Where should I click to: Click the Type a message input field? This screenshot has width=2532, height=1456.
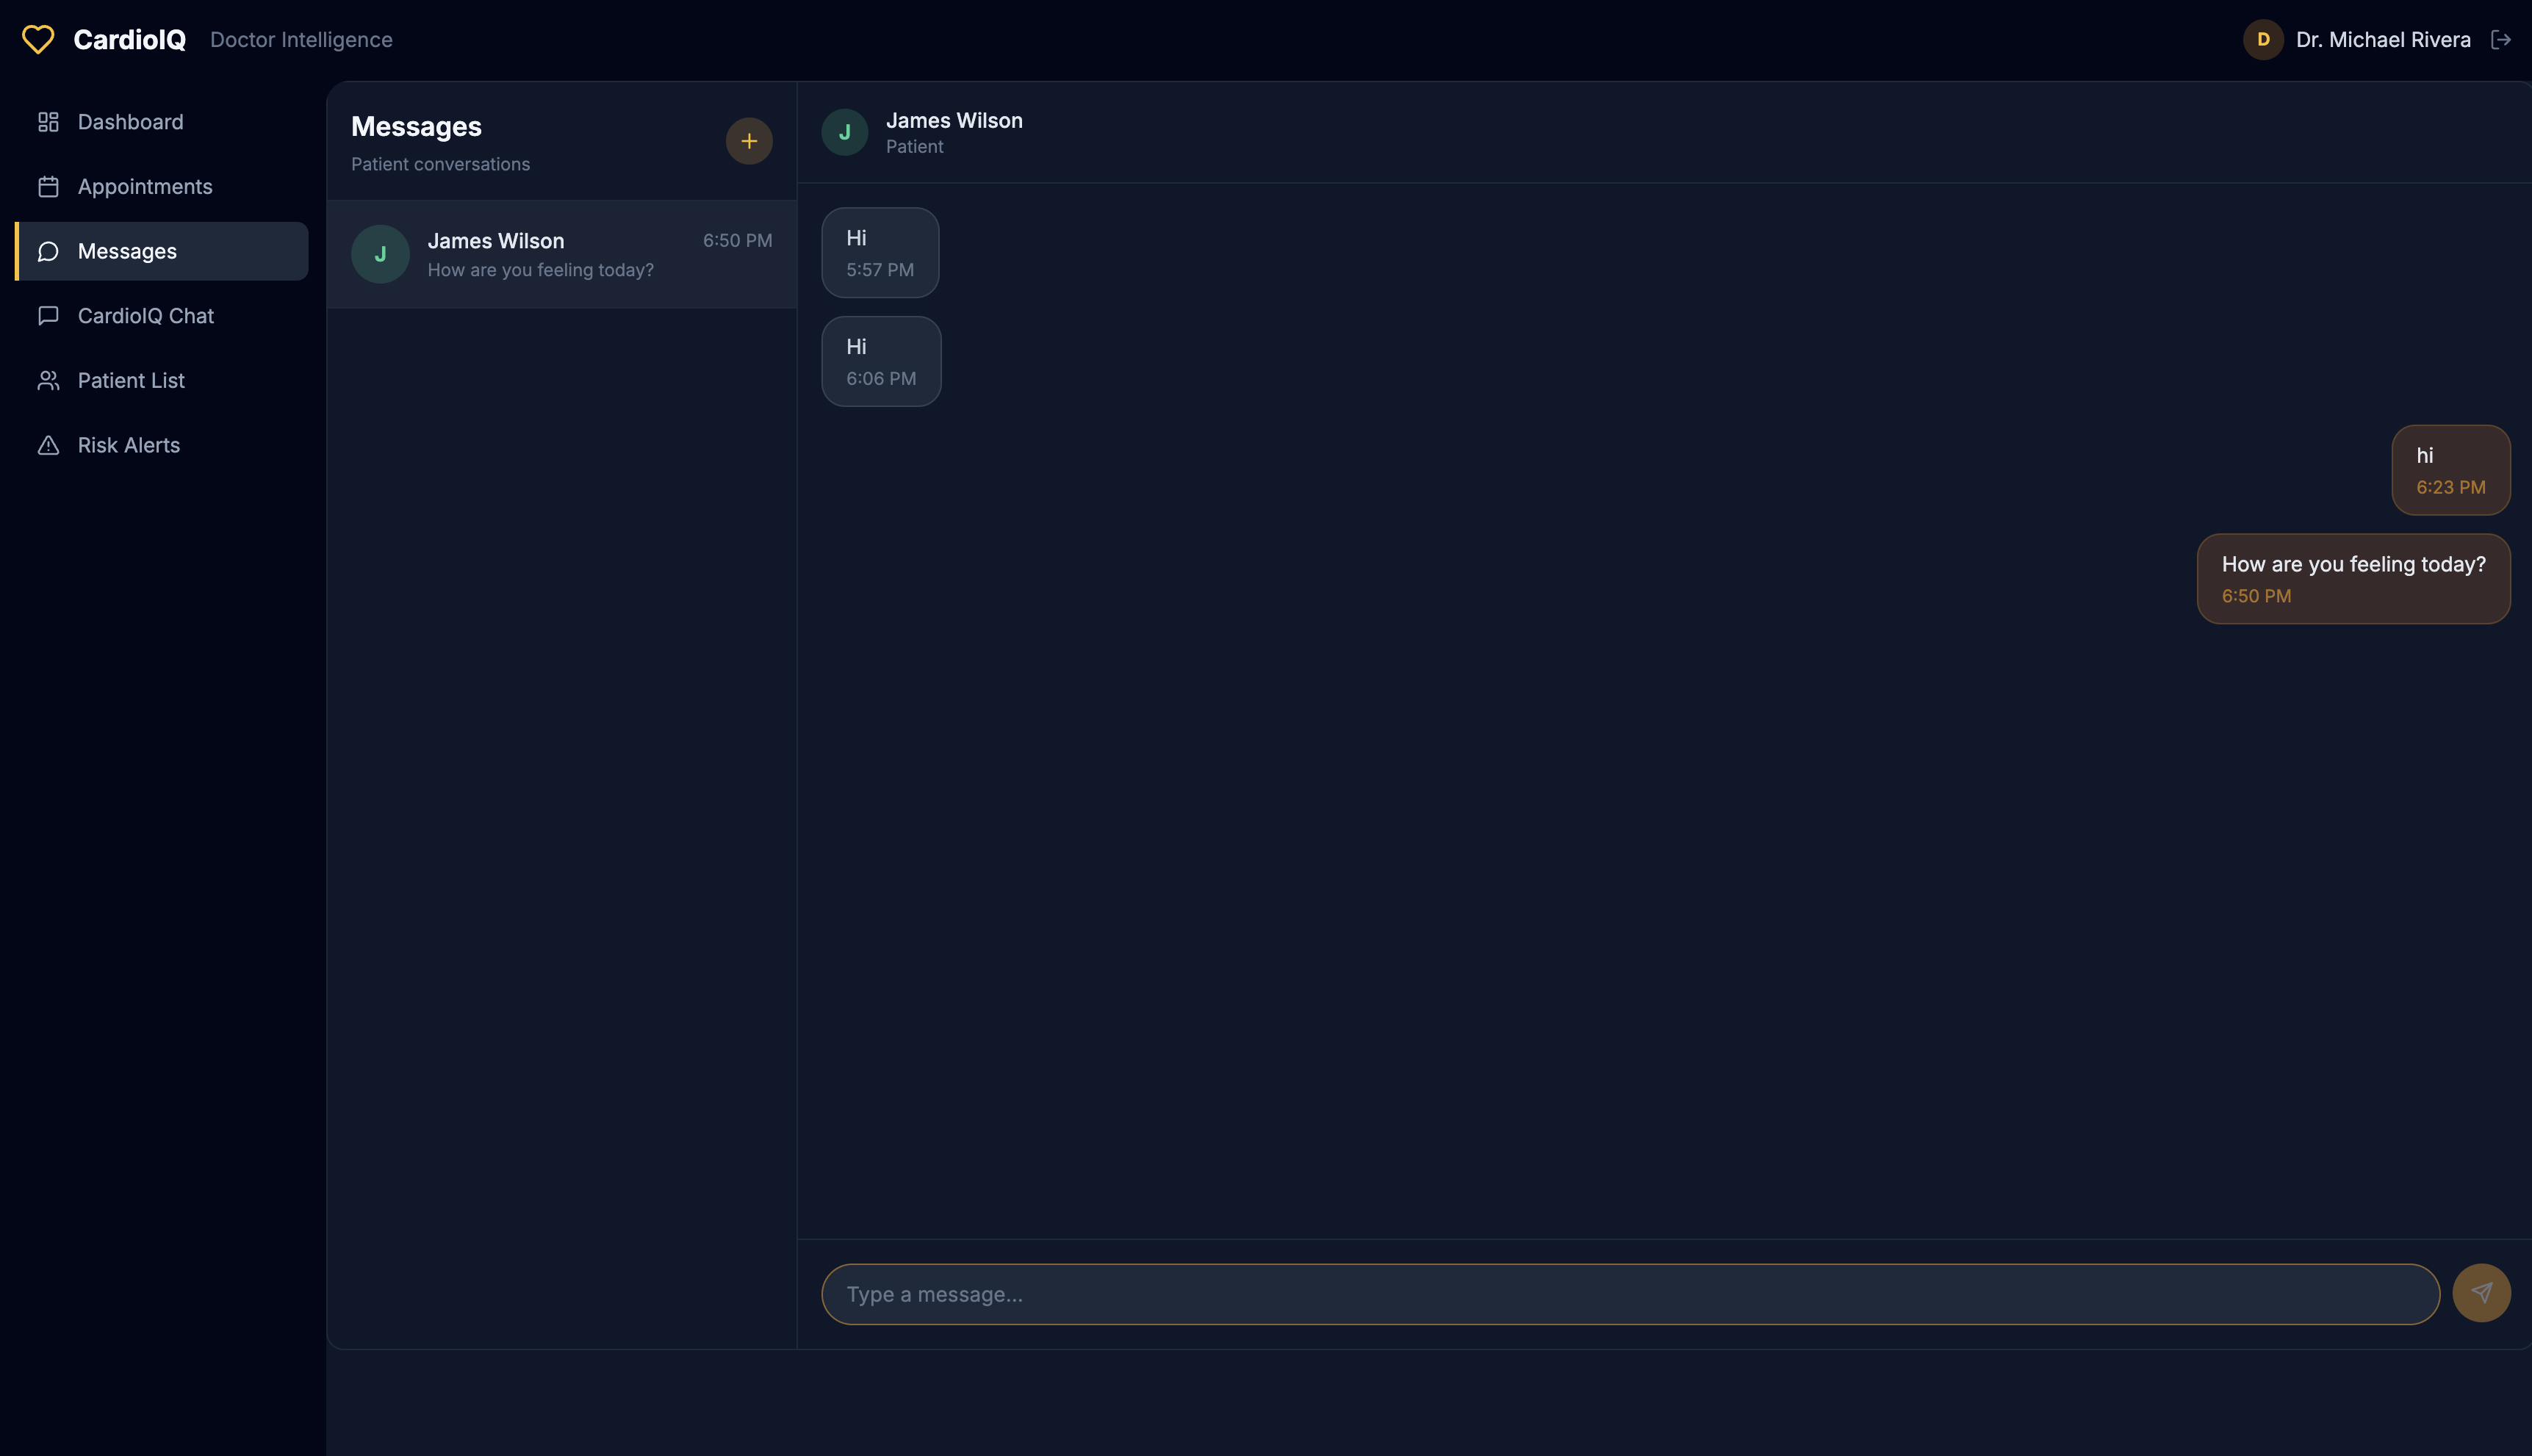1630,1294
